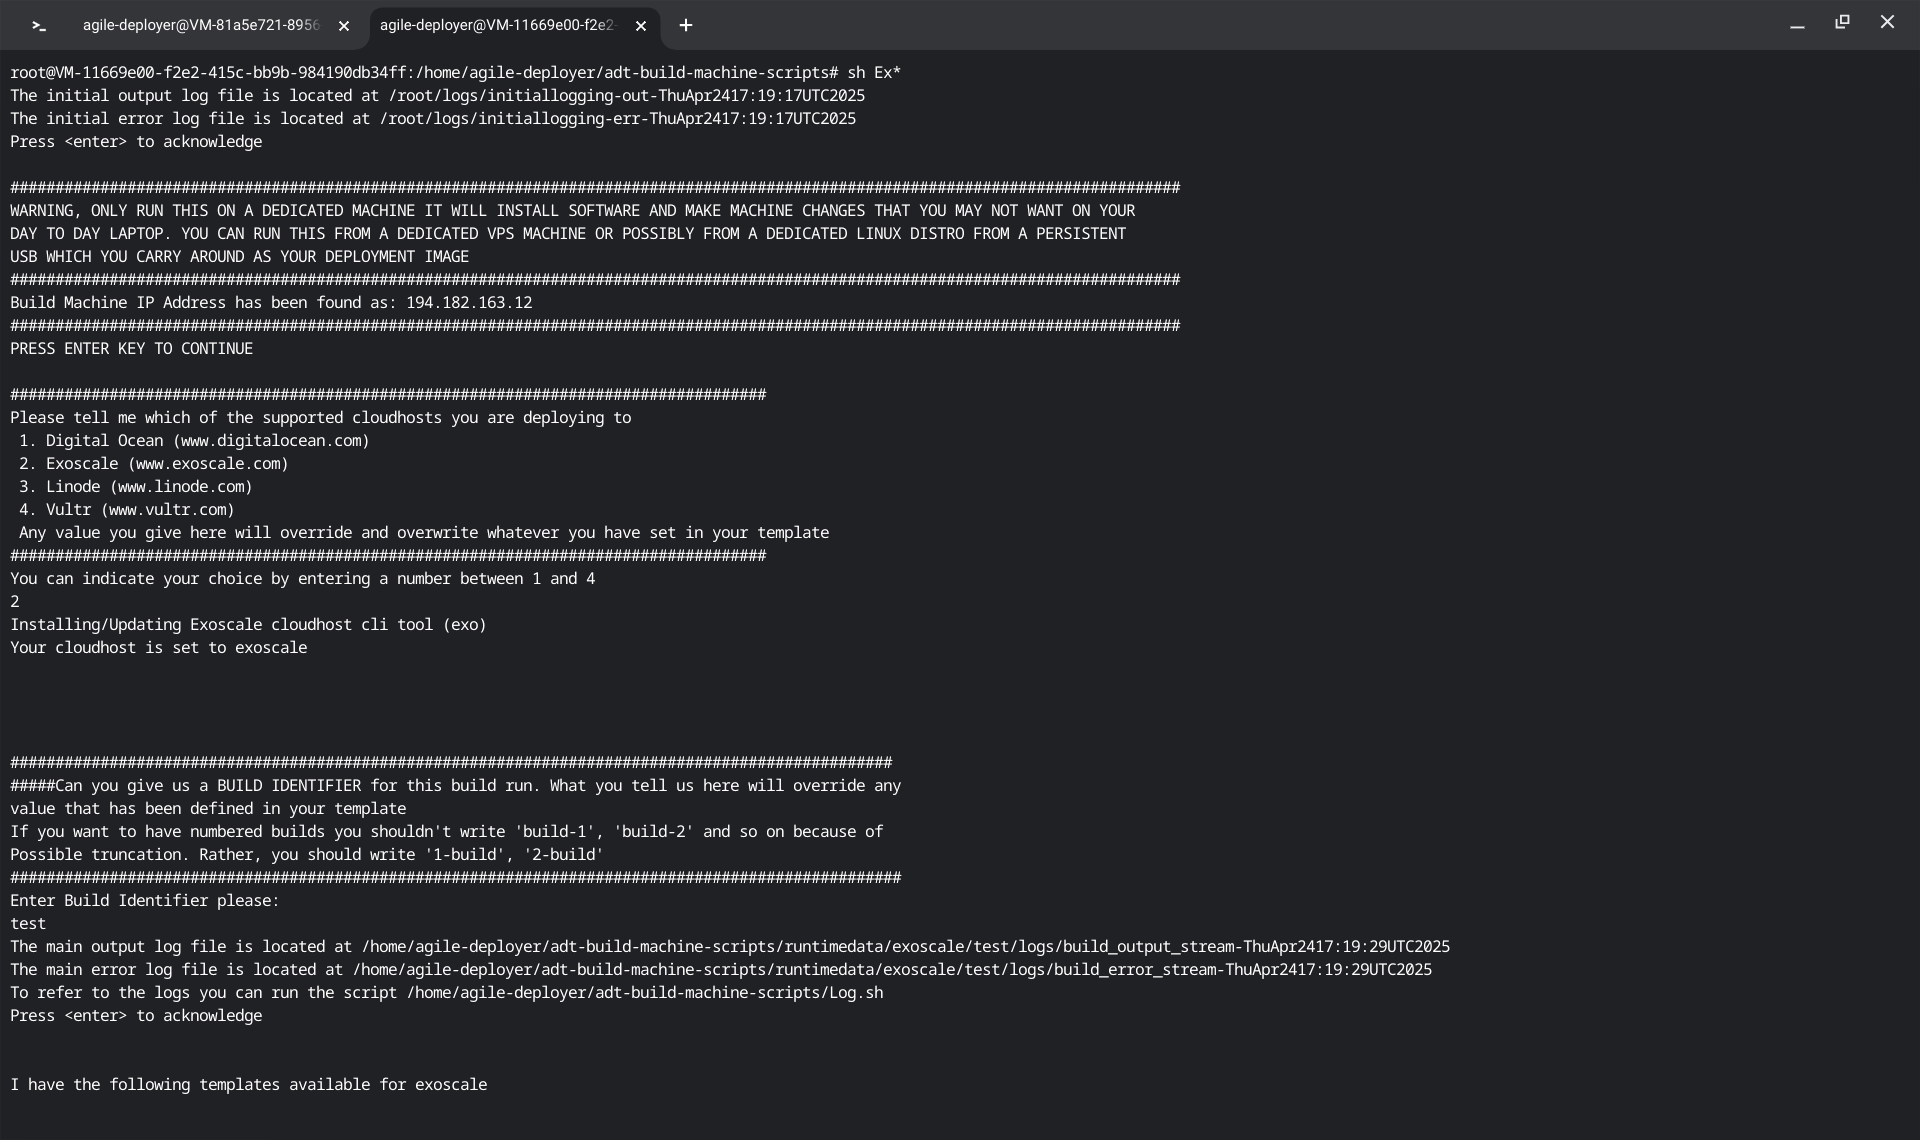Close the terminal window
Viewport: 1920px width, 1140px height.
[1887, 22]
